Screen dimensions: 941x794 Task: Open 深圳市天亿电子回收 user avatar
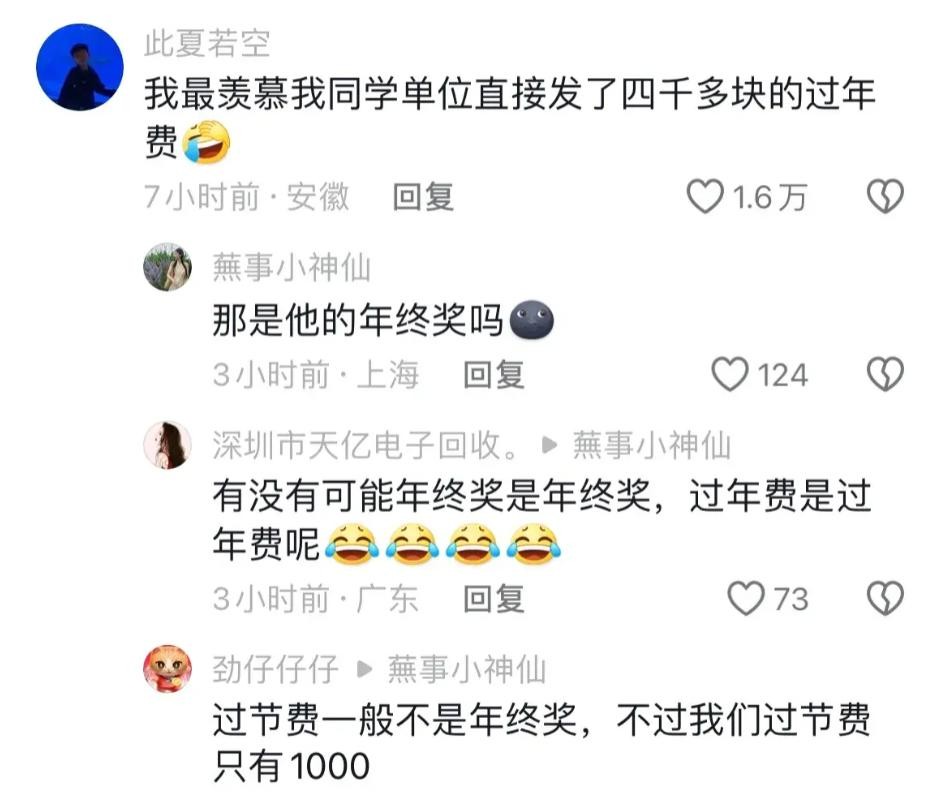click(167, 445)
